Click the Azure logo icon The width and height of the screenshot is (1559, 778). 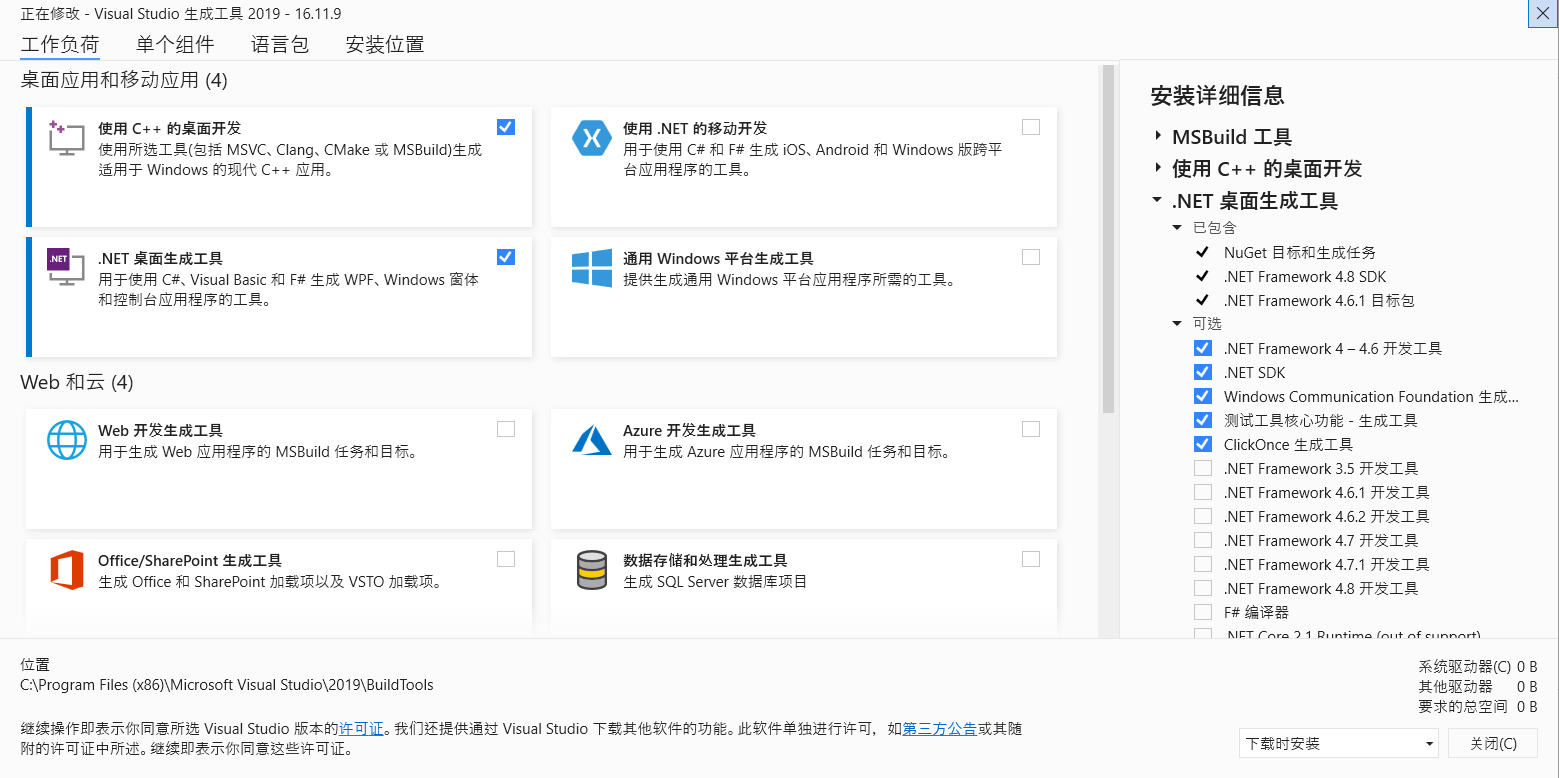(x=591, y=439)
